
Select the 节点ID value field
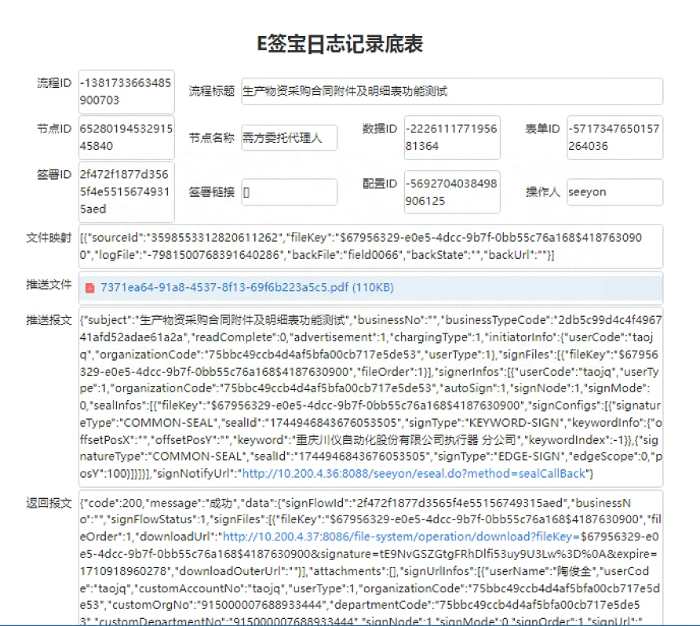(126, 138)
